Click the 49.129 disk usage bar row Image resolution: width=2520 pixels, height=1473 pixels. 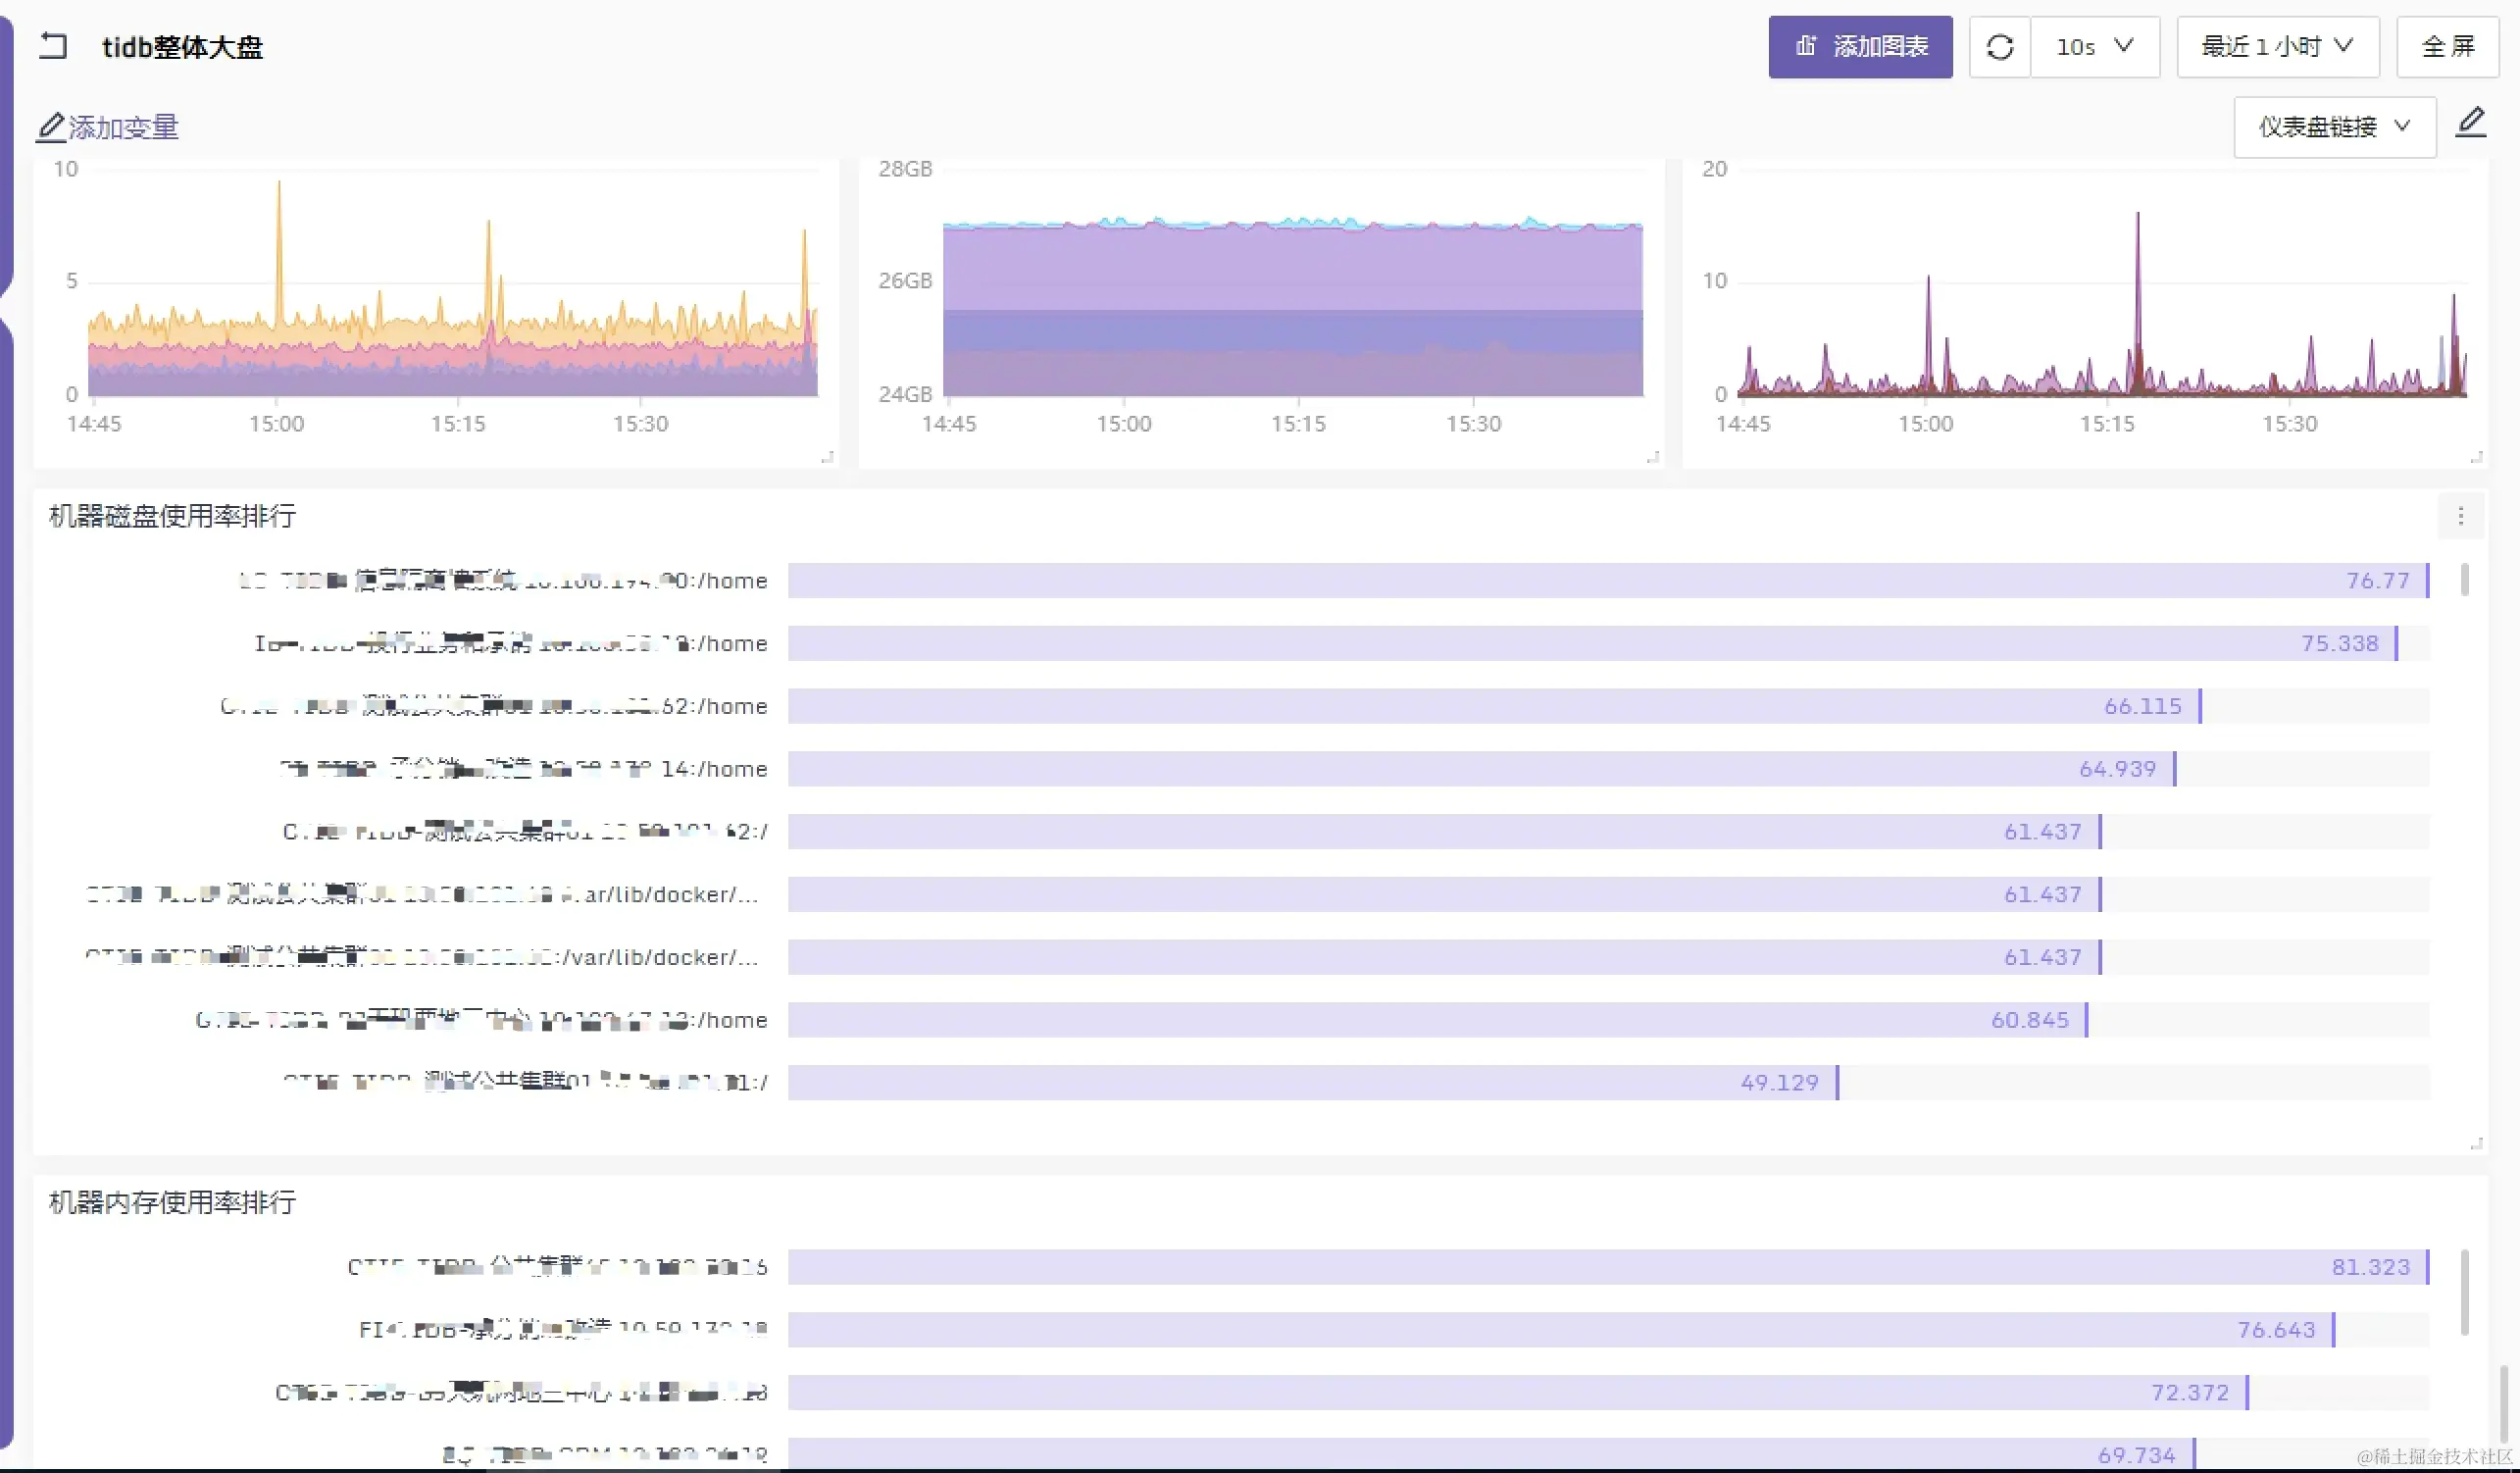(x=1312, y=1083)
